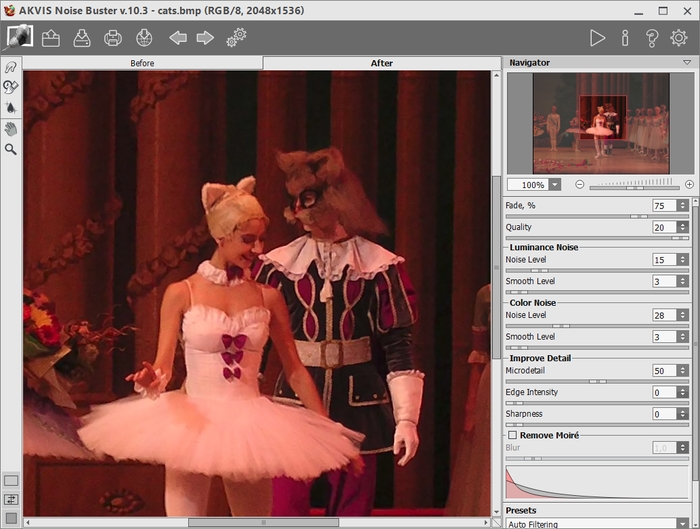Viewport: 700px width, 529px height.
Task: Select the blur drop tool
Action: pos(11,107)
